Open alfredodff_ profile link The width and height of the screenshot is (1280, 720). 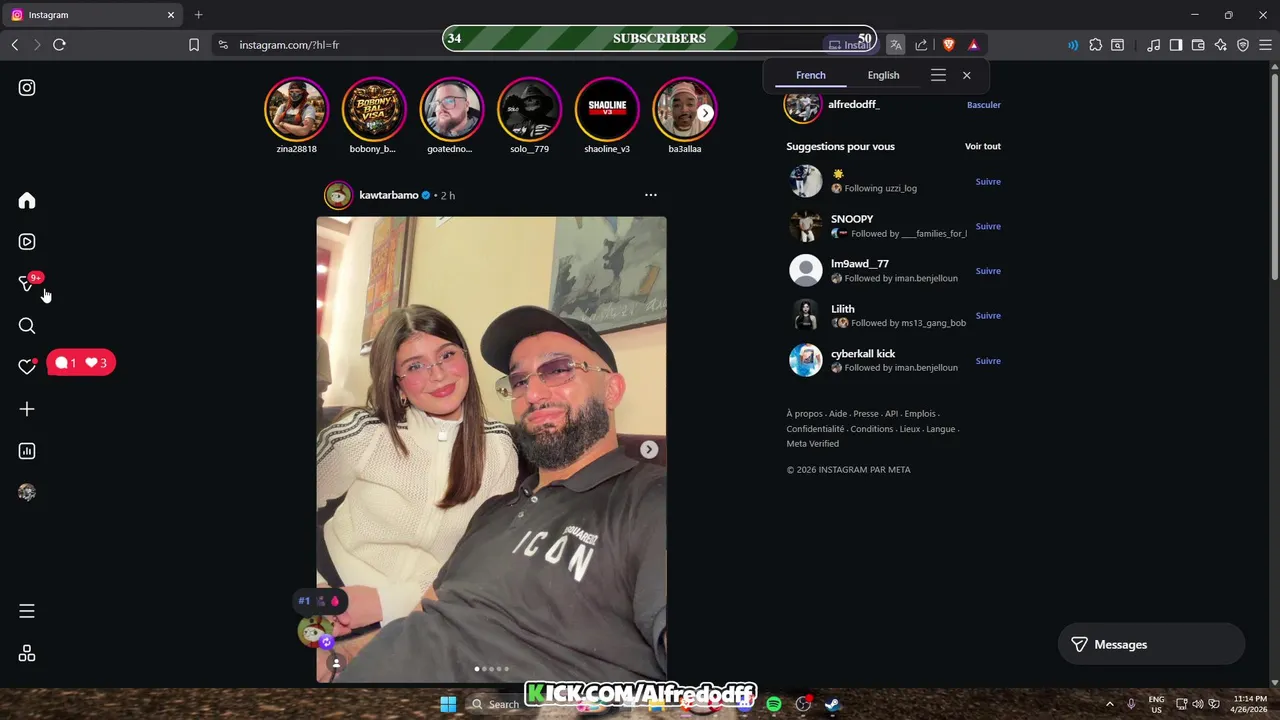(854, 104)
